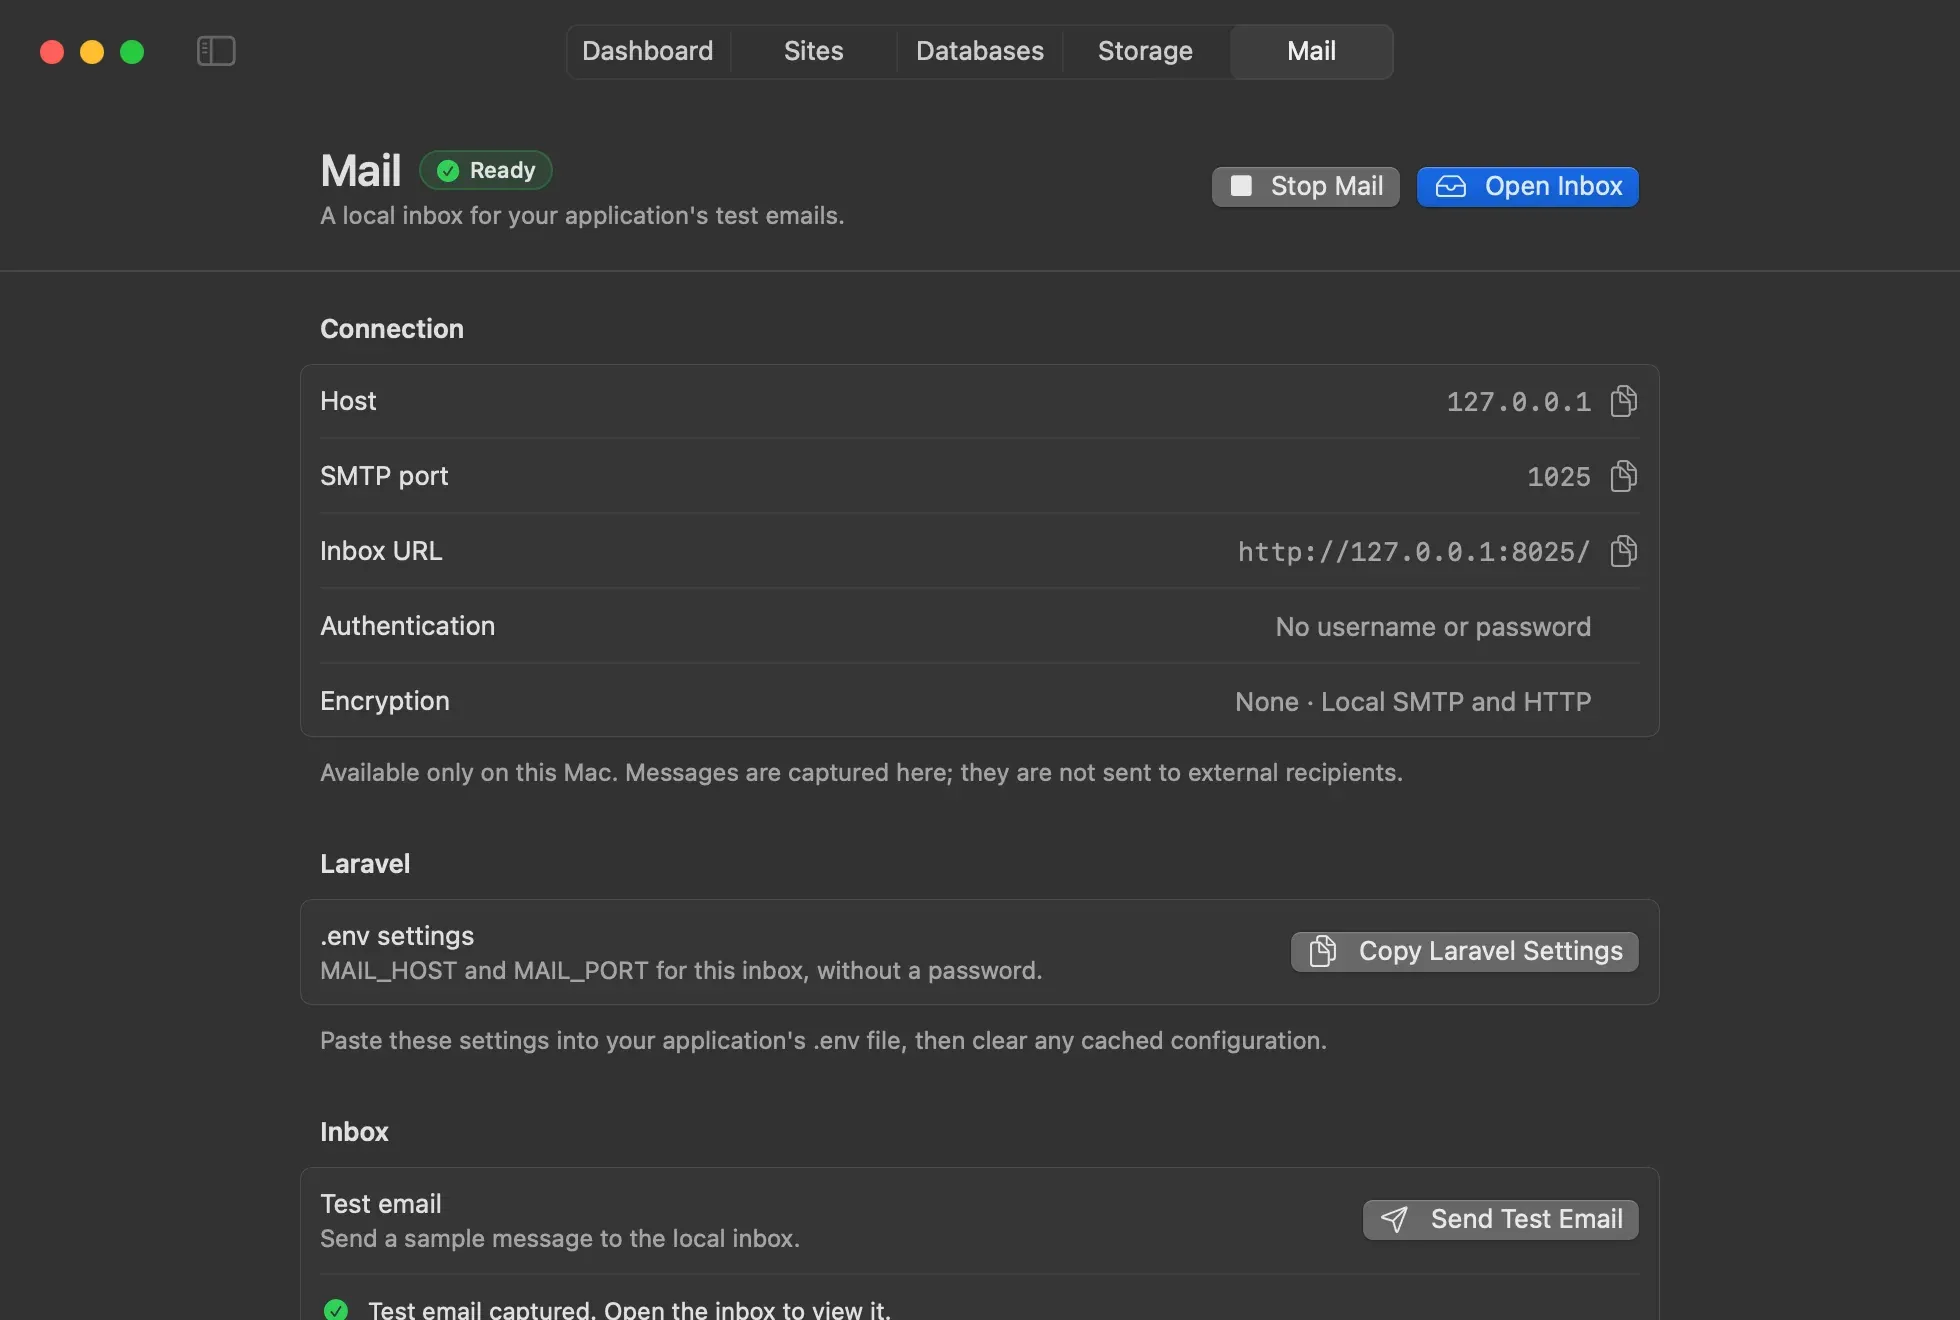Go to the Databases tab
This screenshot has width=1960, height=1320.
(979, 51)
